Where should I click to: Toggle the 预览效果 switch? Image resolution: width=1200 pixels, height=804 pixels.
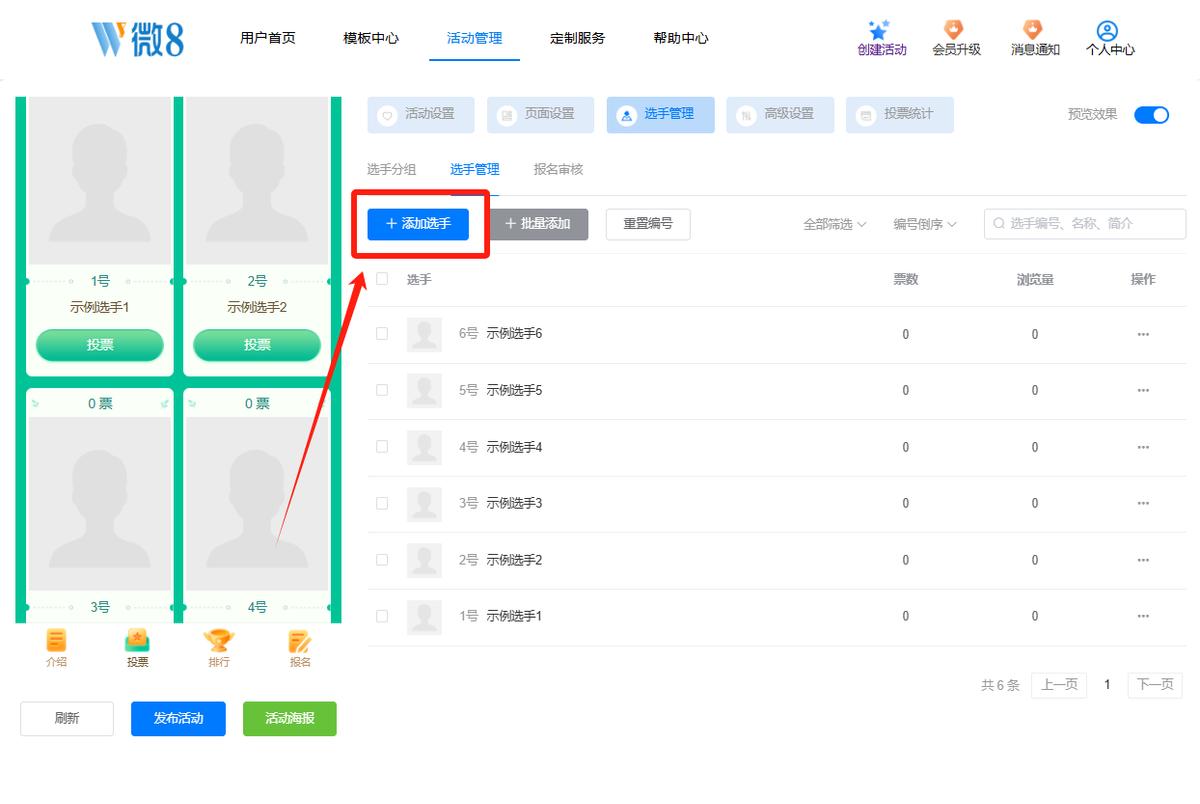1151,114
